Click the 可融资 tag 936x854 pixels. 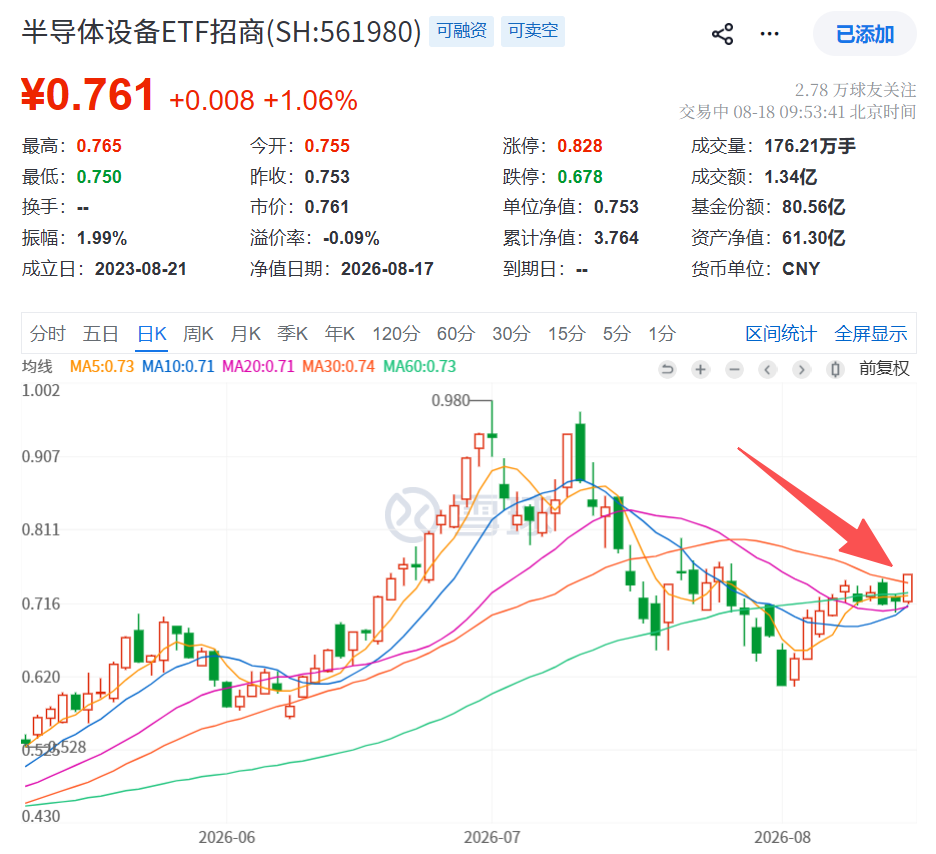[x=461, y=31]
